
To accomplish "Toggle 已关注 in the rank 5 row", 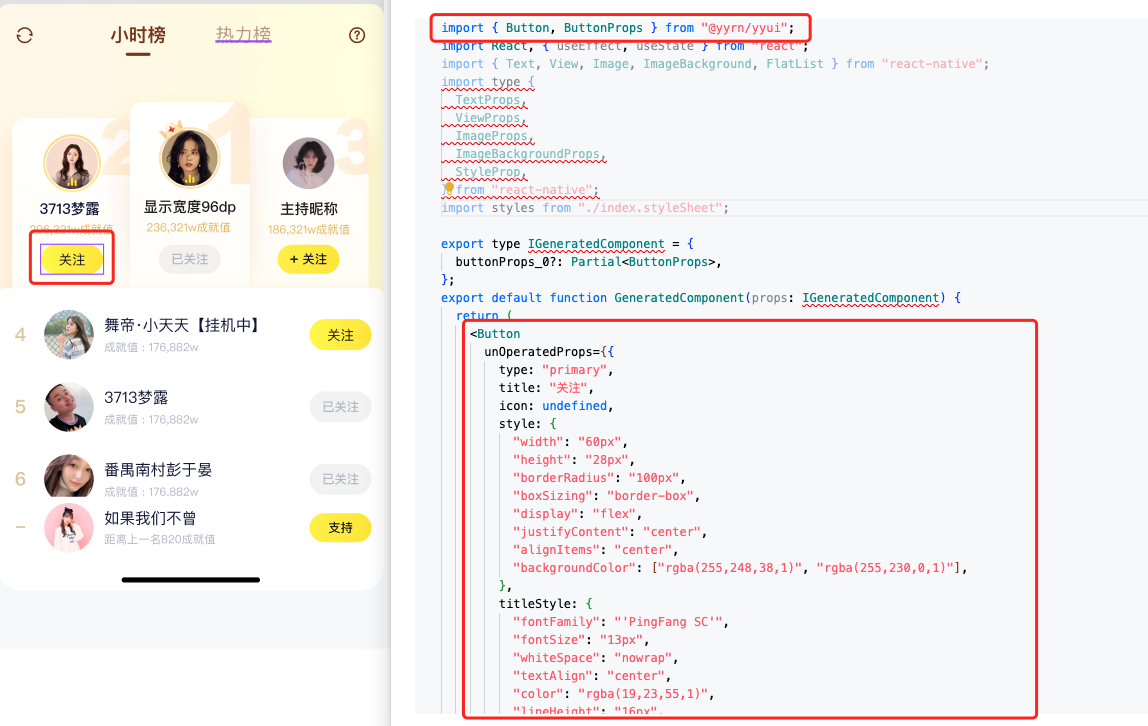I will click(340, 407).
